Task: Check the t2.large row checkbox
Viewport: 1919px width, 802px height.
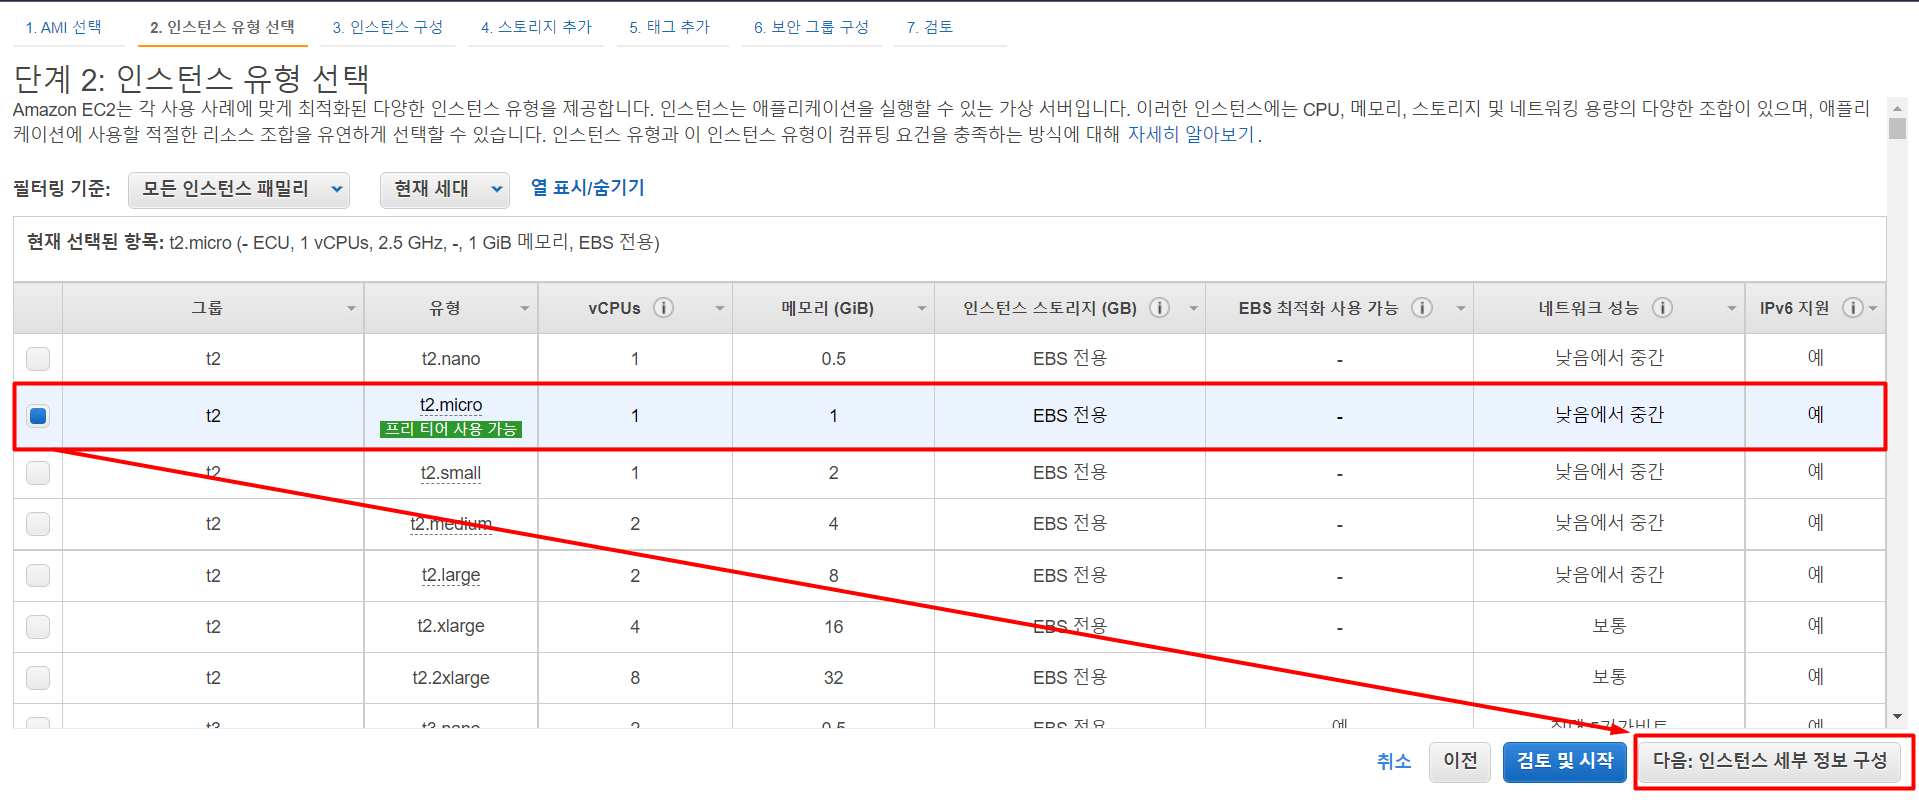Action: coord(38,575)
